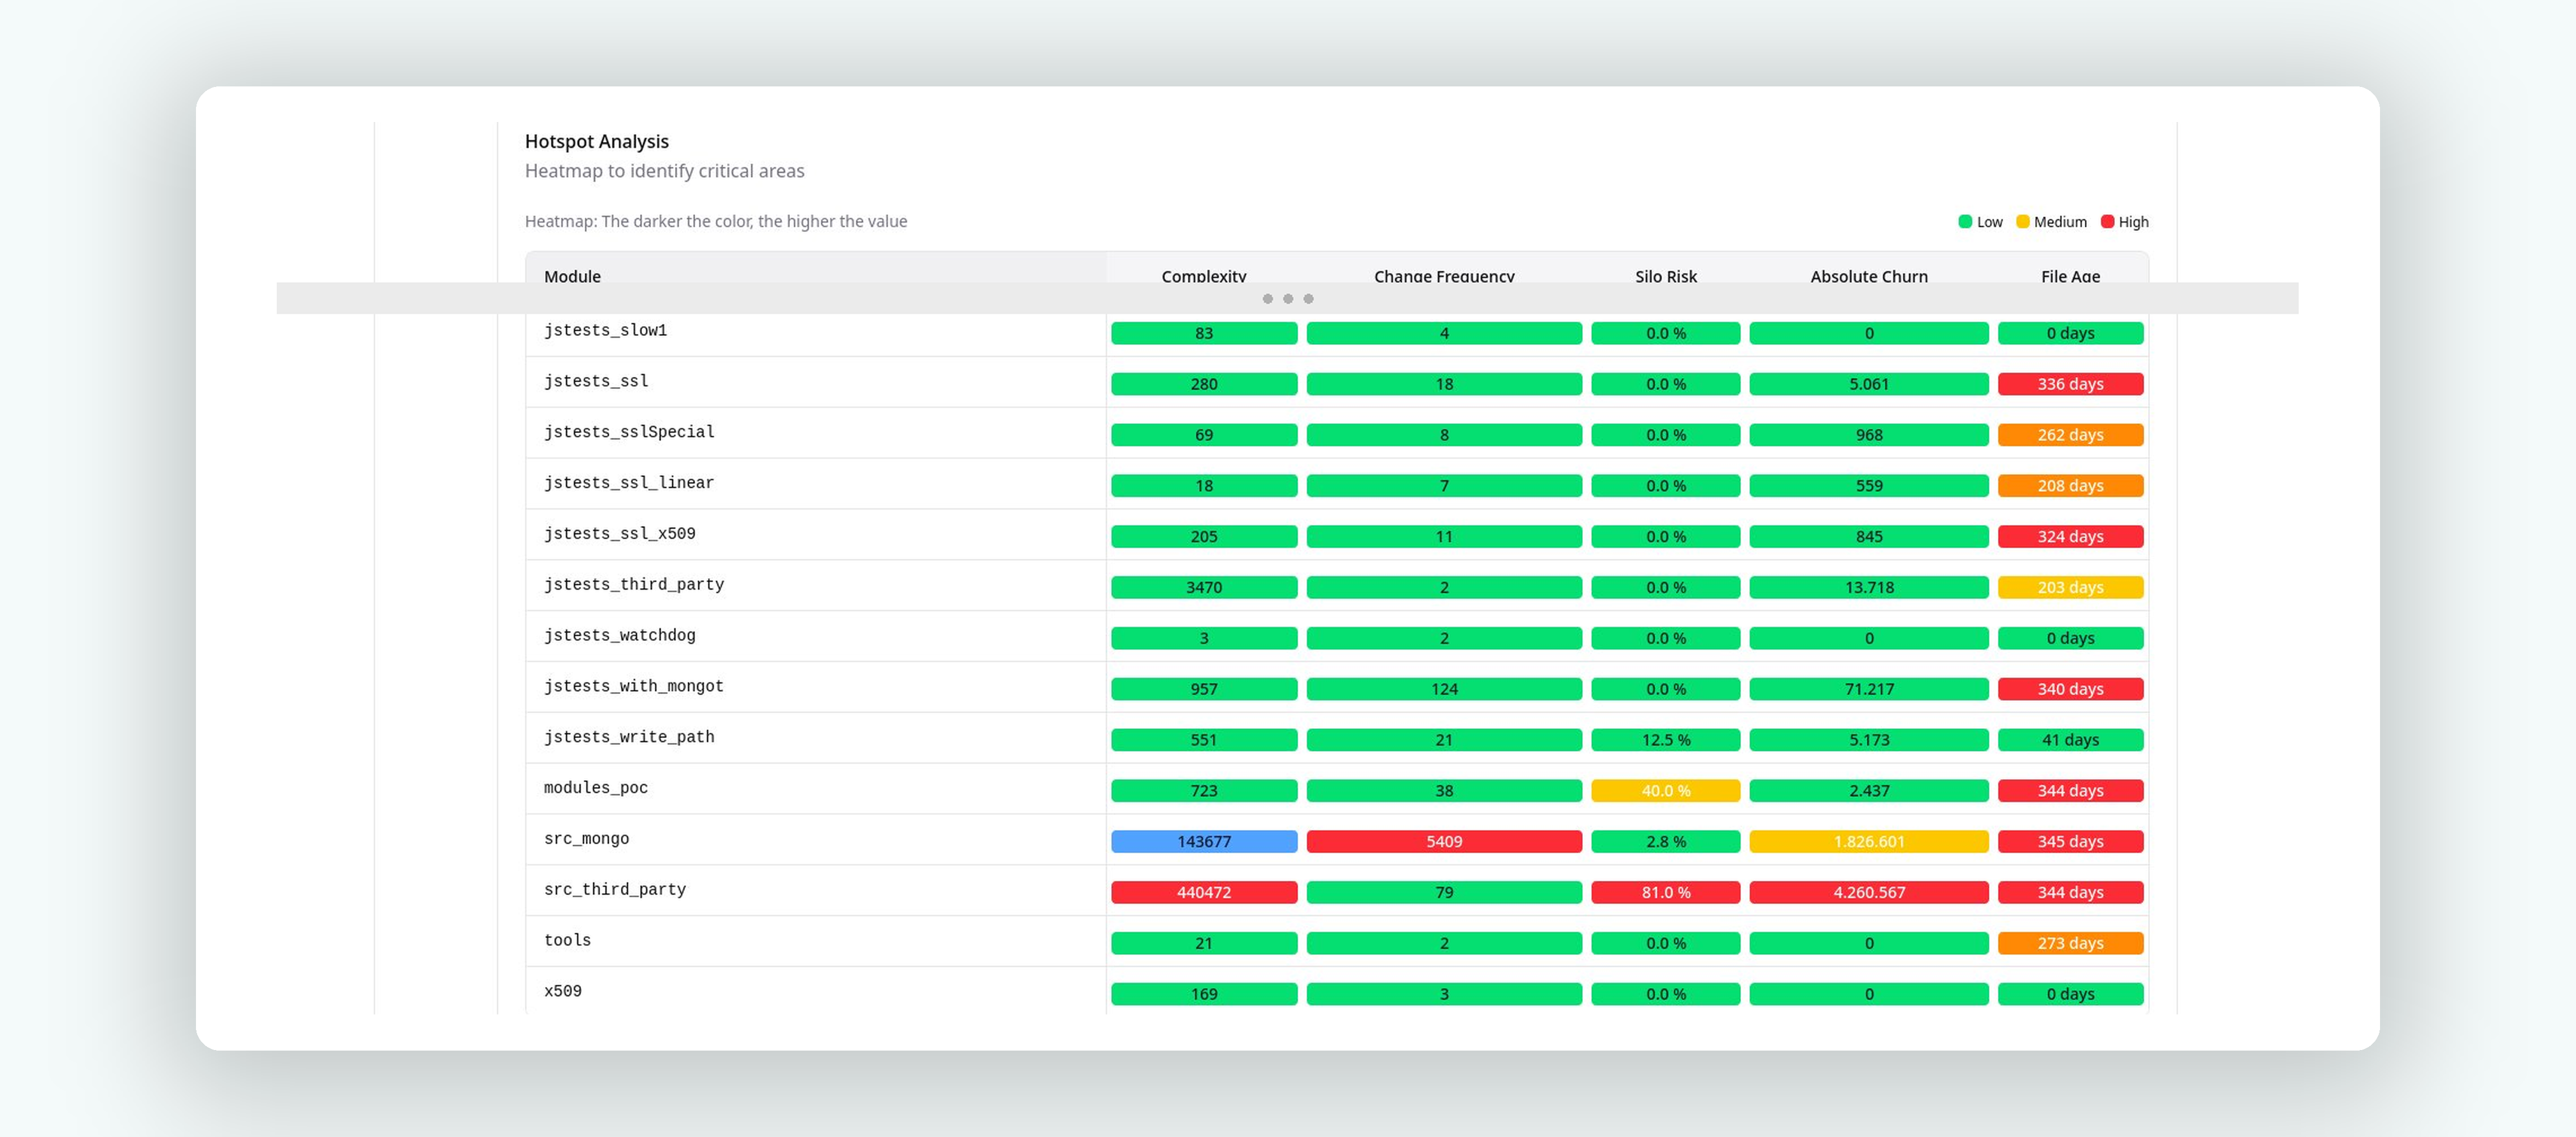The image size is (2576, 1137).
Task: Click the 12.5 % silo risk cell
Action: [x=1665, y=740]
